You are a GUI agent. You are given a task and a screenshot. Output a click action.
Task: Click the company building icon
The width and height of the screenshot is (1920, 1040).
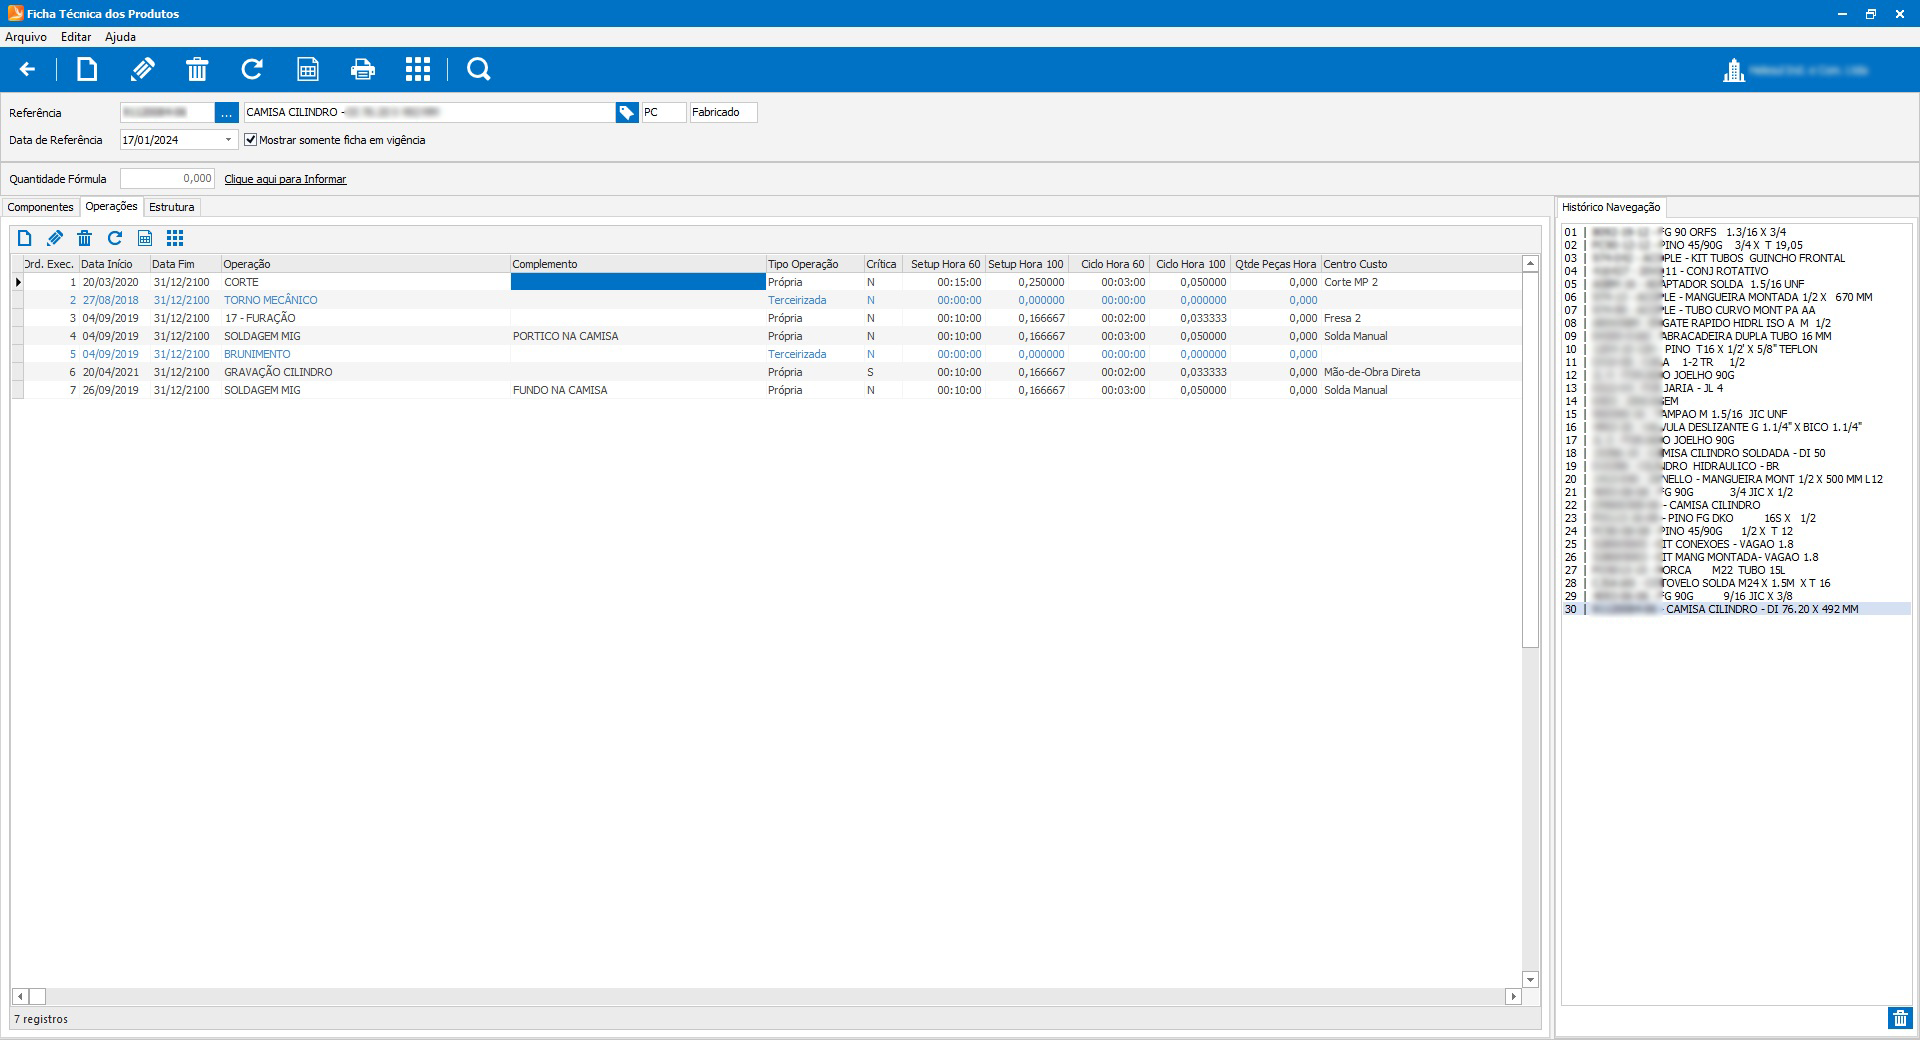[x=1734, y=70]
